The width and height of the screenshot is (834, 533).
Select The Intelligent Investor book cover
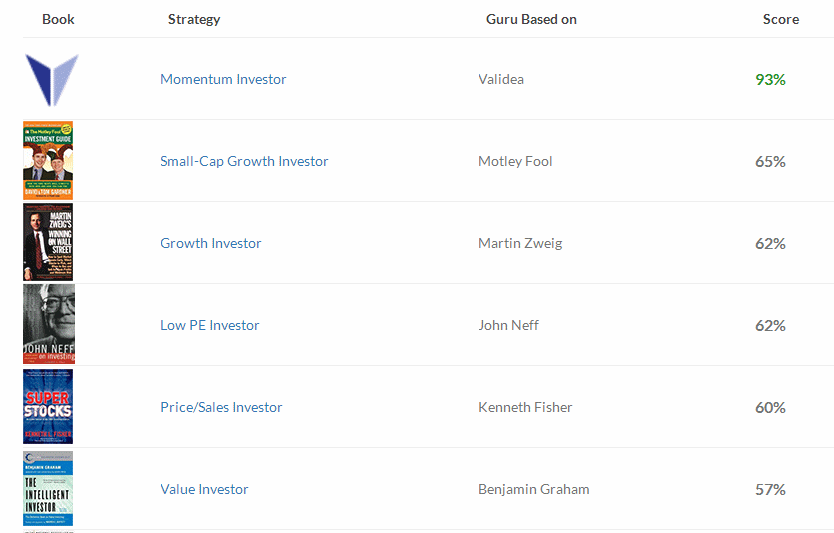[48, 488]
